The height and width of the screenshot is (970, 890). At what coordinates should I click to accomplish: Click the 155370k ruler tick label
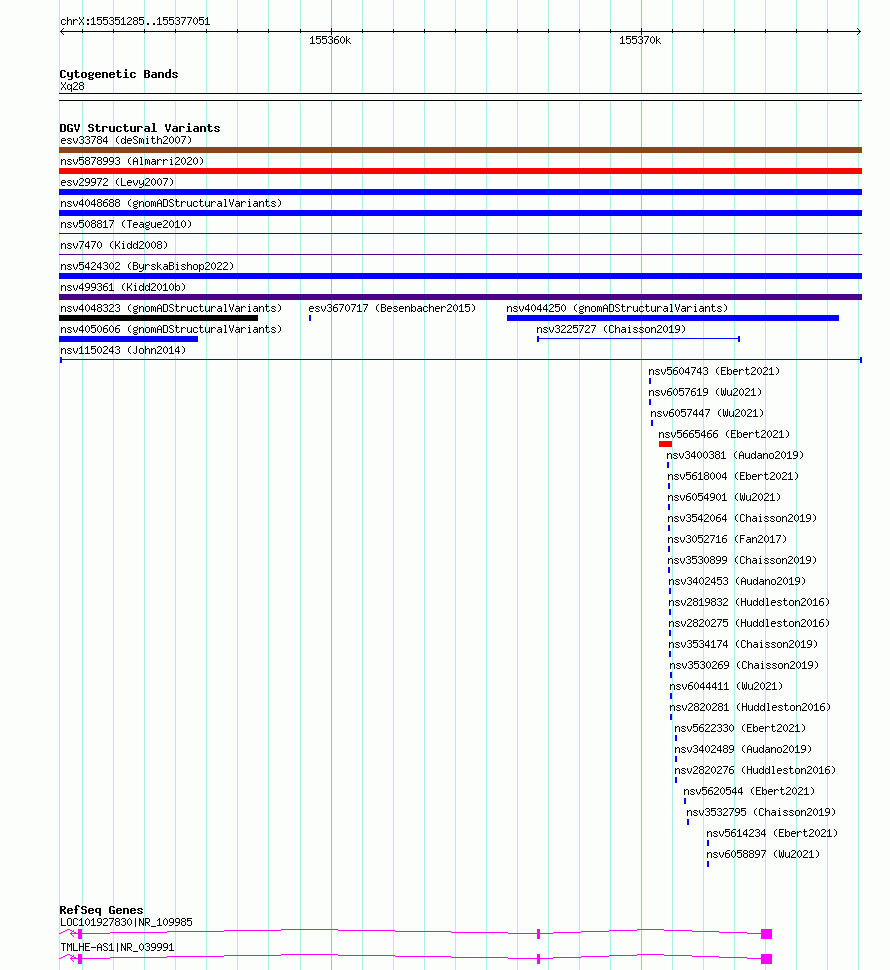[640, 41]
